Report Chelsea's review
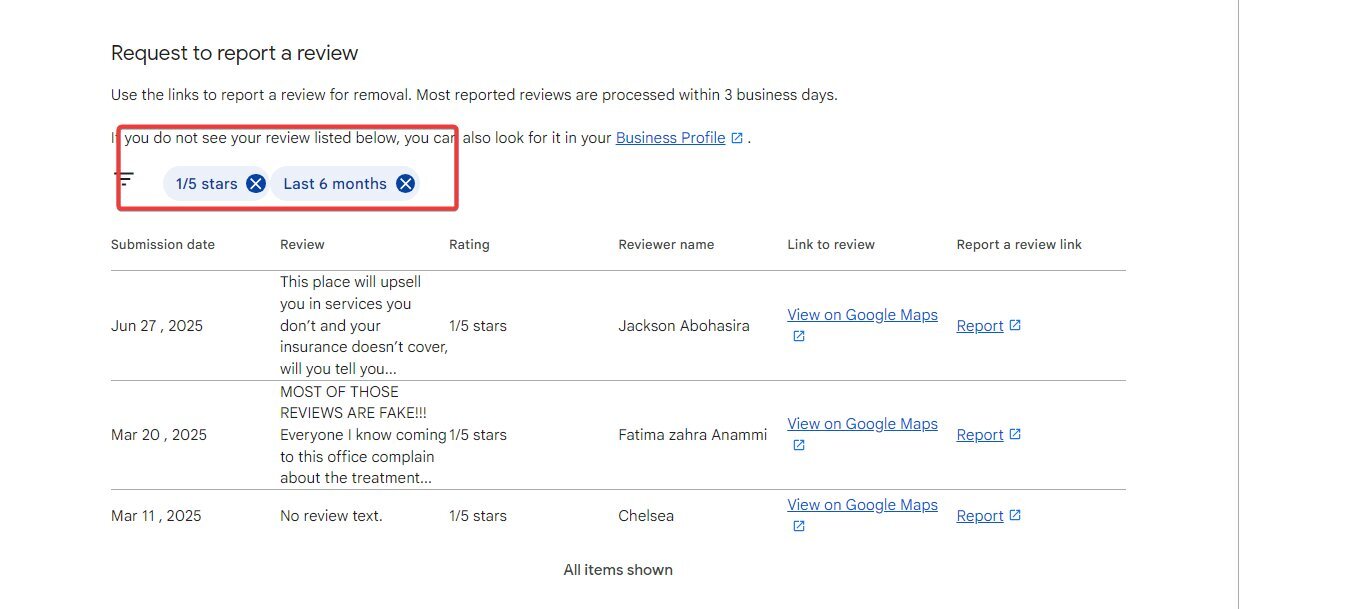Screen dimensions: 1347x609 pyautogui.click(x=979, y=516)
